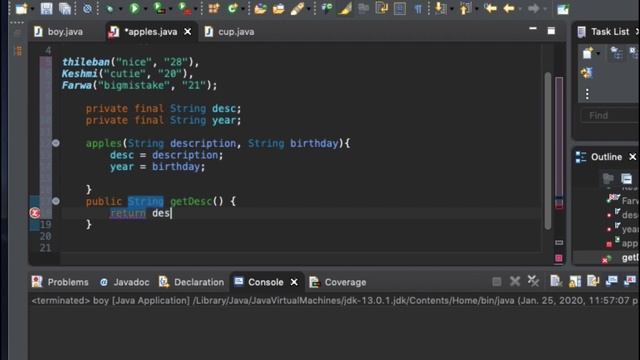Screen dimensions: 640x360
Task: Click the red error overview square
Action: click(x=559, y=258)
